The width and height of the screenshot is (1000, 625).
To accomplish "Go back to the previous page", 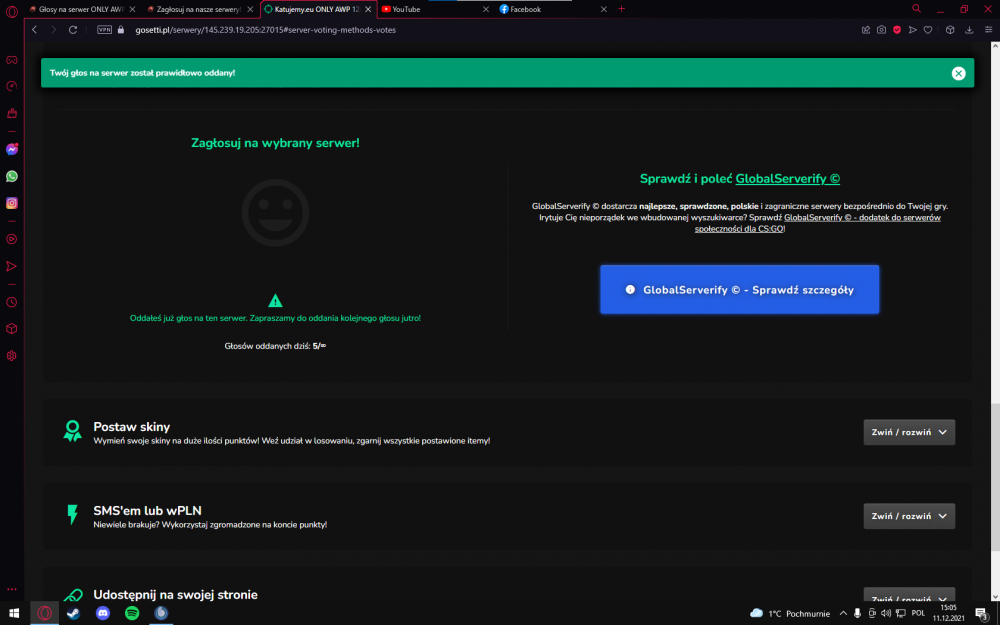I will [x=34, y=30].
